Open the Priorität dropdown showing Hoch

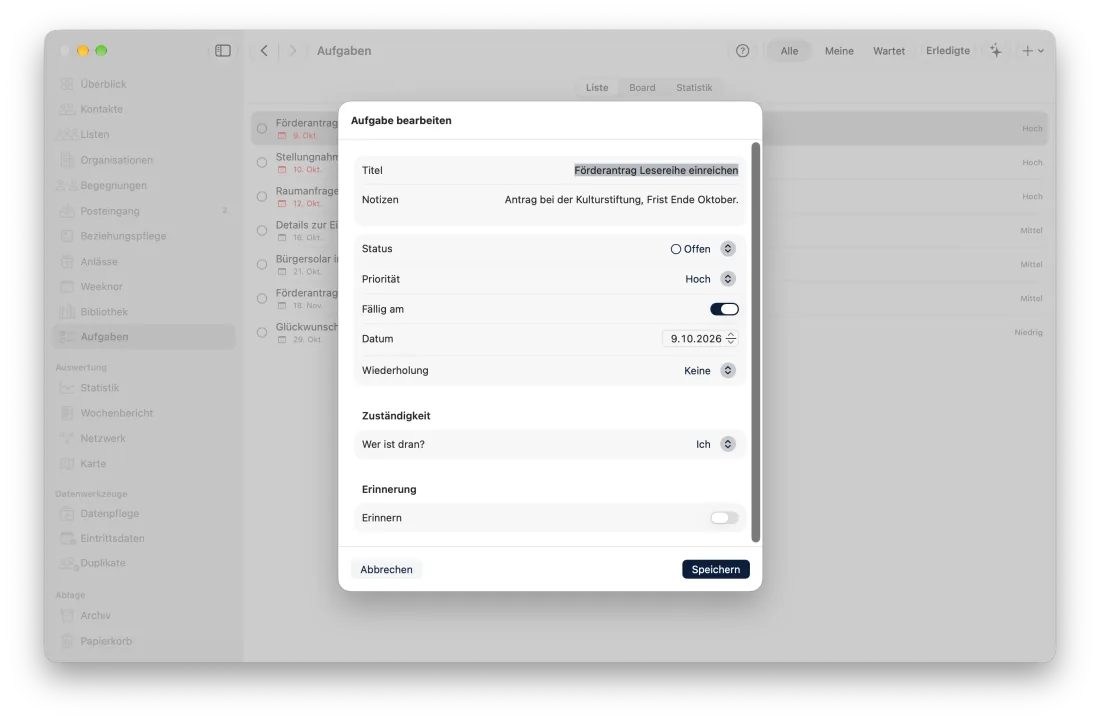click(x=710, y=279)
